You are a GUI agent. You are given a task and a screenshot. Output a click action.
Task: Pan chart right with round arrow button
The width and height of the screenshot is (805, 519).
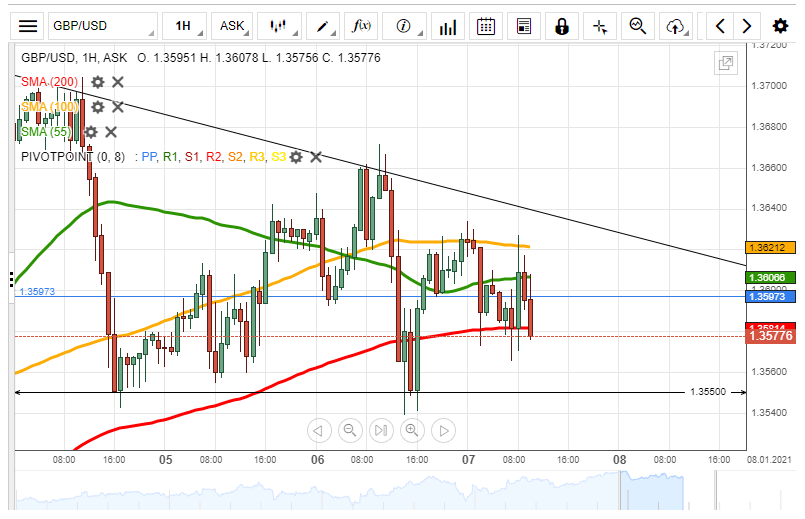click(444, 430)
